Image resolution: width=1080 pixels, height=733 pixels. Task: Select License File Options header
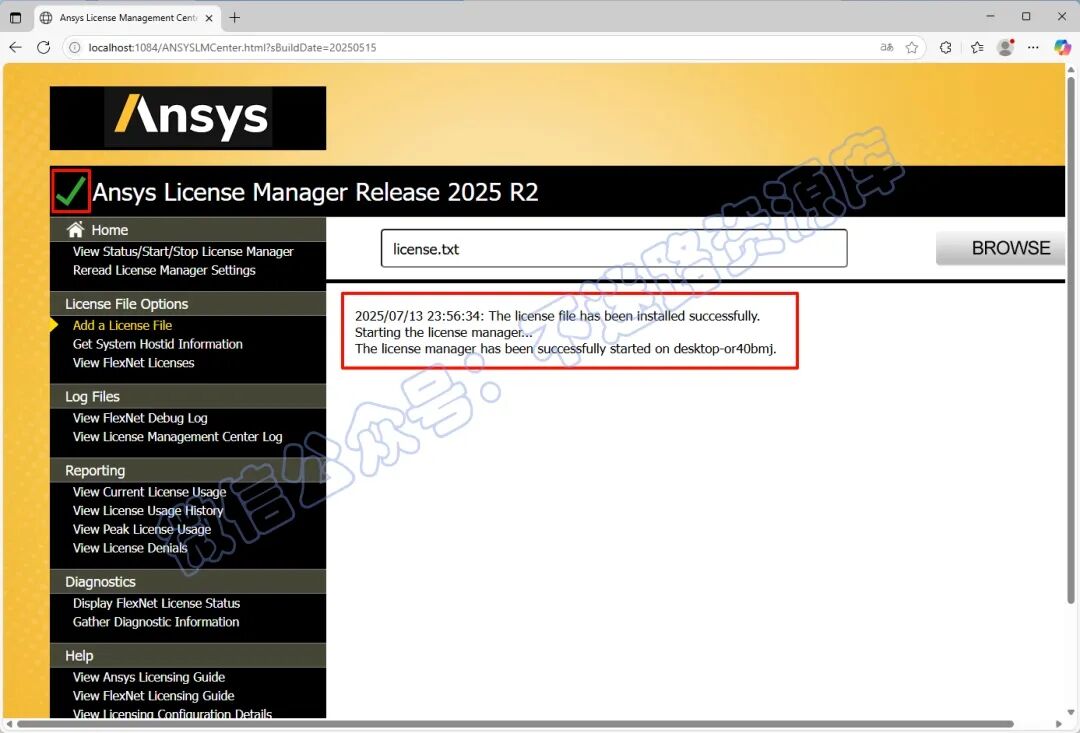click(127, 304)
